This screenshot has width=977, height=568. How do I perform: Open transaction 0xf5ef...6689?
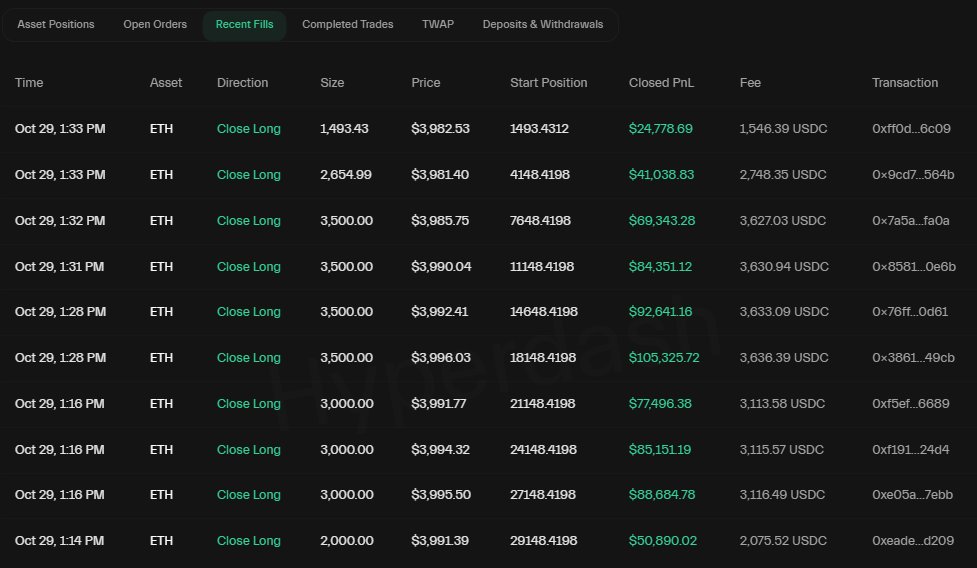pyautogui.click(x=911, y=404)
